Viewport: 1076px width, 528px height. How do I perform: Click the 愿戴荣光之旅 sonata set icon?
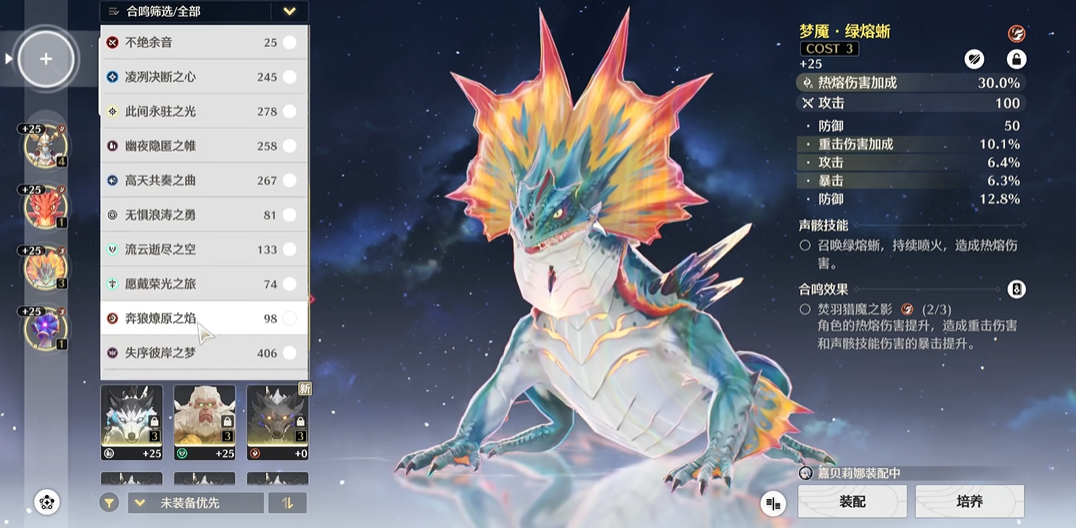[x=113, y=284]
